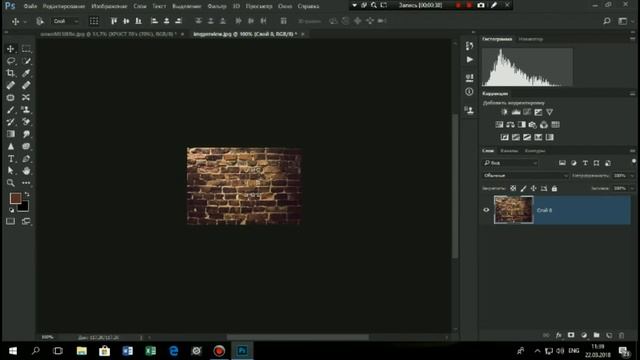The width and height of the screenshot is (640, 360).
Task: Filter layers by pixel type
Action: tap(562, 163)
